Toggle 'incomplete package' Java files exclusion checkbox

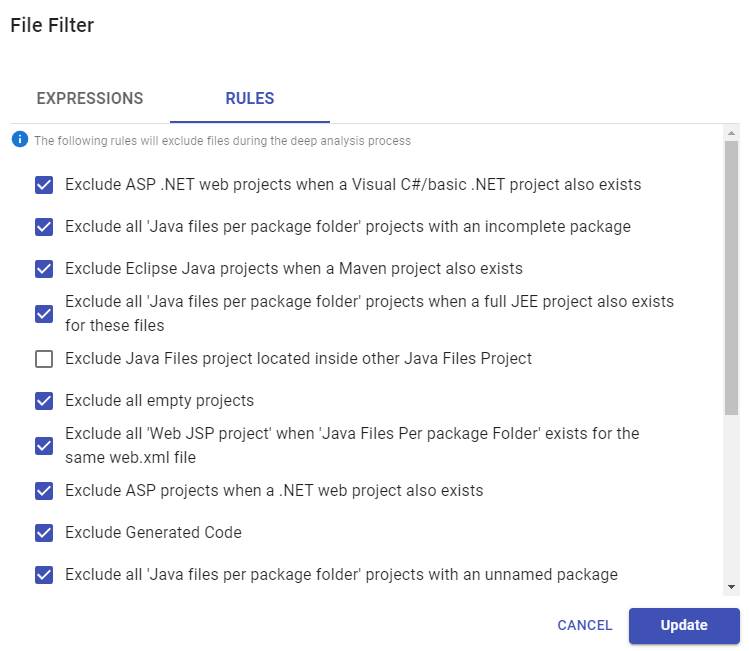(44, 227)
